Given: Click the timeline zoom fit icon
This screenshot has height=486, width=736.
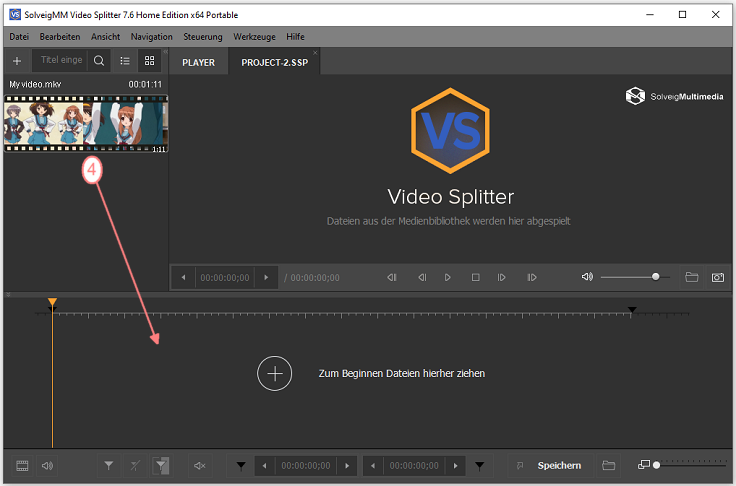Looking at the screenshot, I should pyautogui.click(x=644, y=465).
